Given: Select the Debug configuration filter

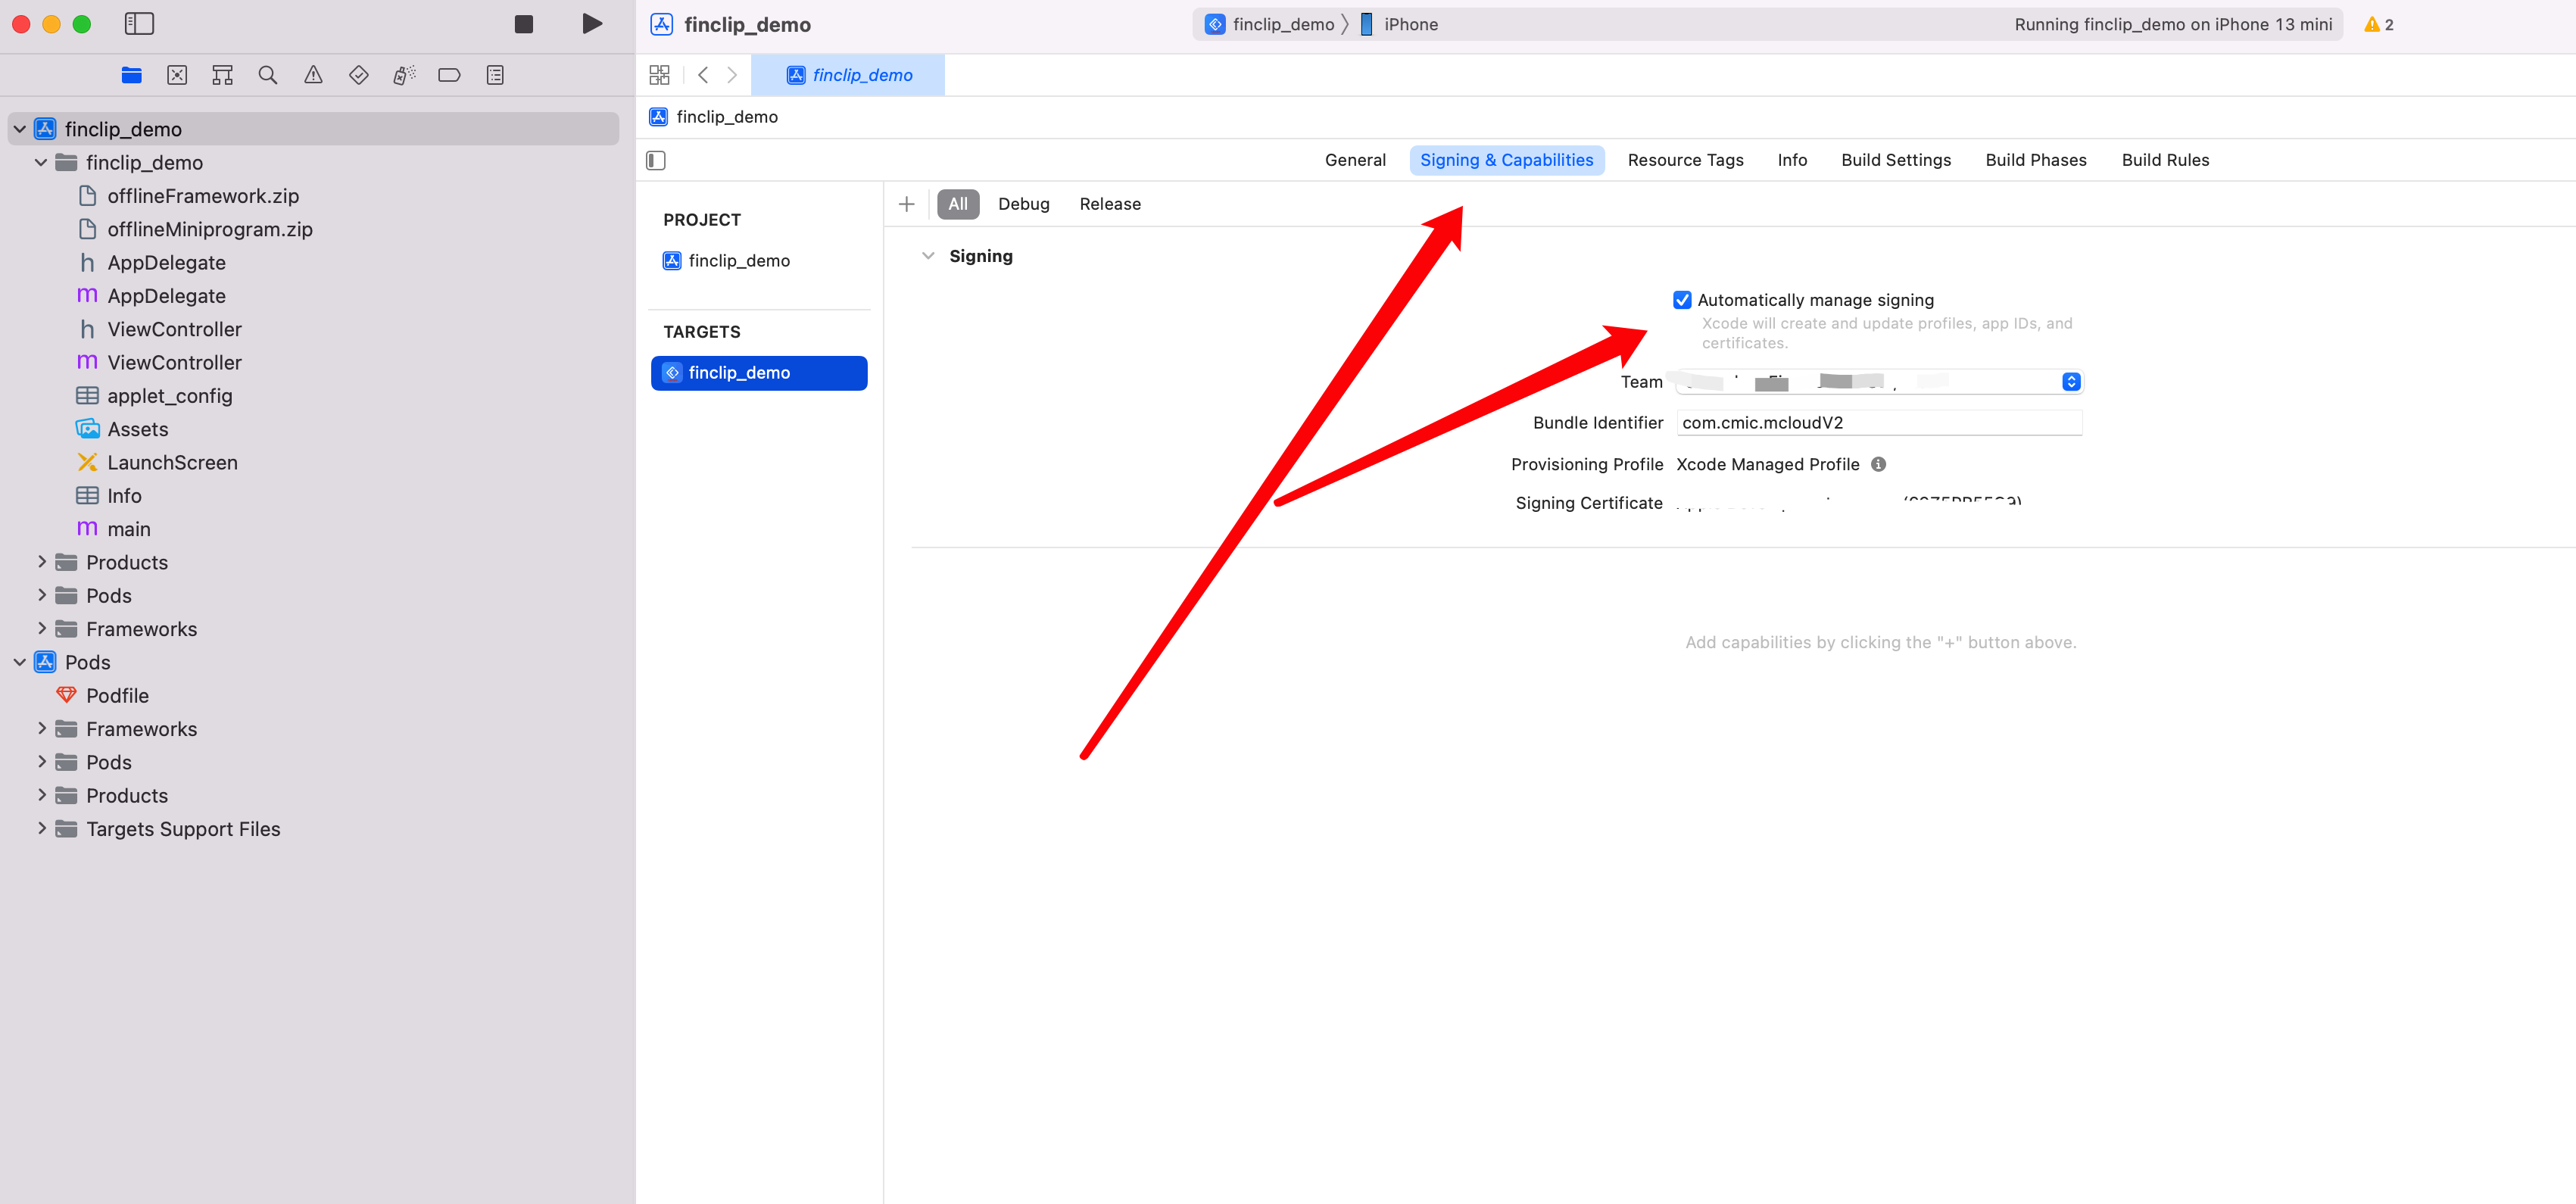Looking at the screenshot, I should pyautogui.click(x=1023, y=204).
